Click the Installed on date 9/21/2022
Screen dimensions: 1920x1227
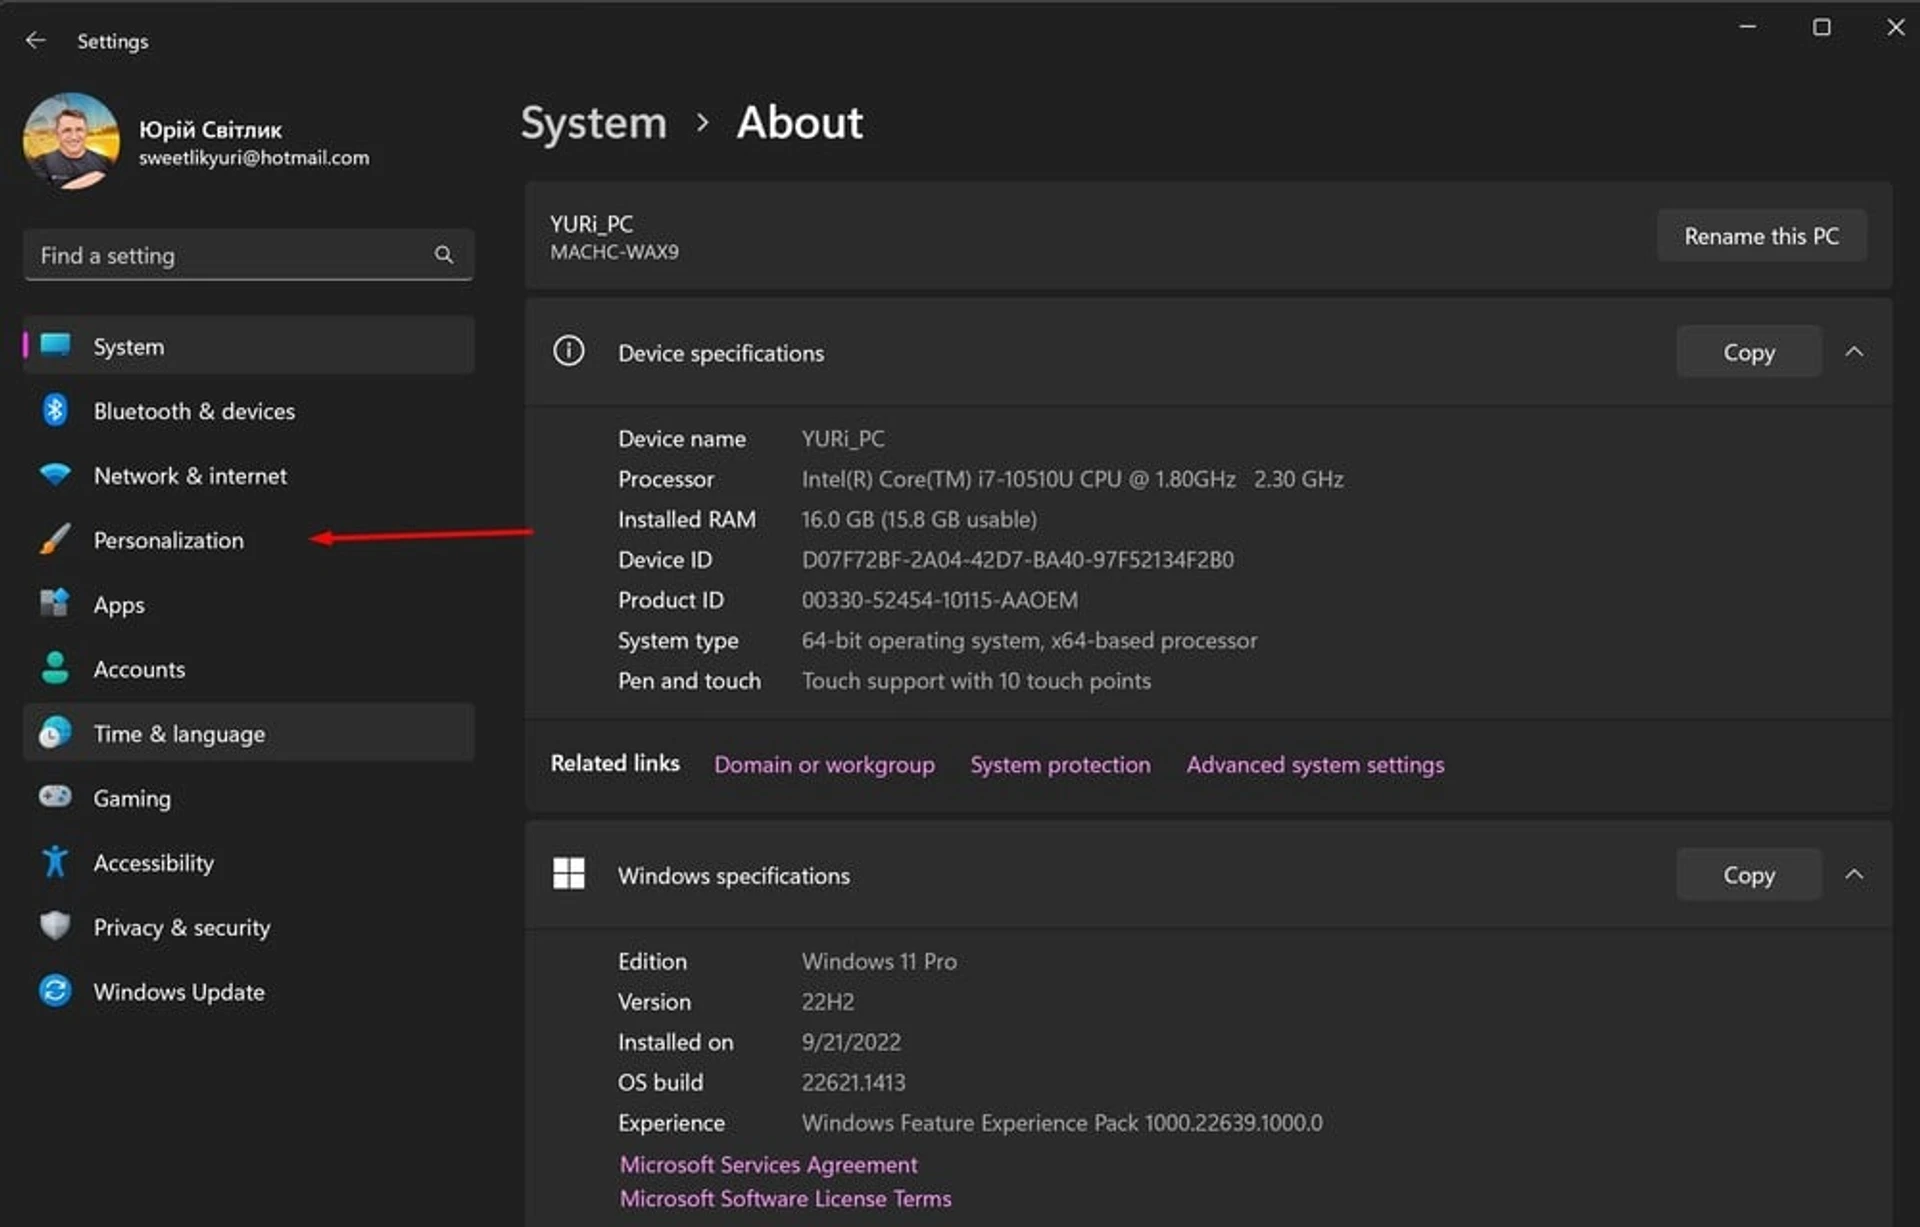(x=851, y=1043)
